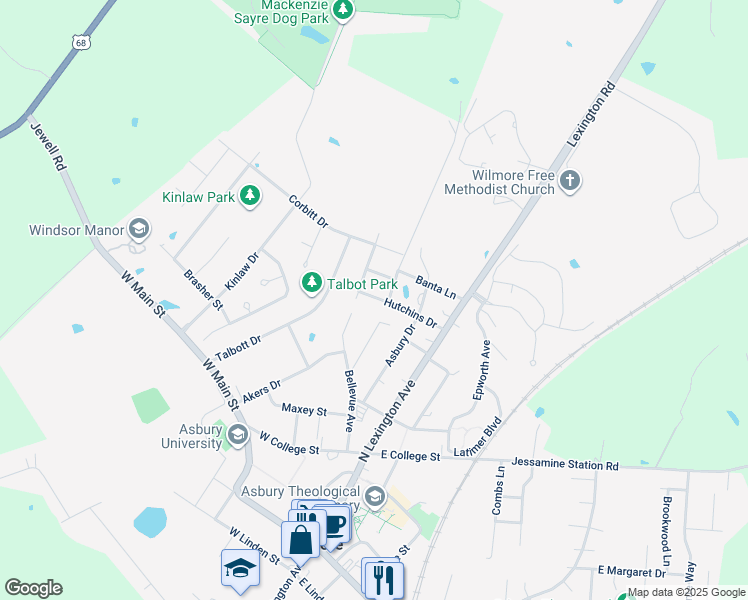748x600 pixels.
Task: Select the shopping bag map marker
Action: [300, 541]
